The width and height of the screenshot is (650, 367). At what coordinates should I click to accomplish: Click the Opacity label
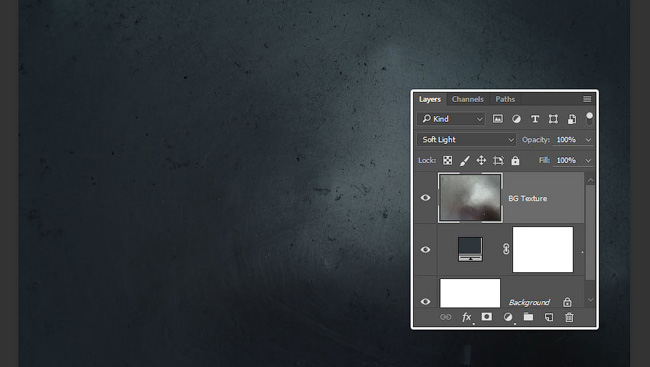click(536, 140)
